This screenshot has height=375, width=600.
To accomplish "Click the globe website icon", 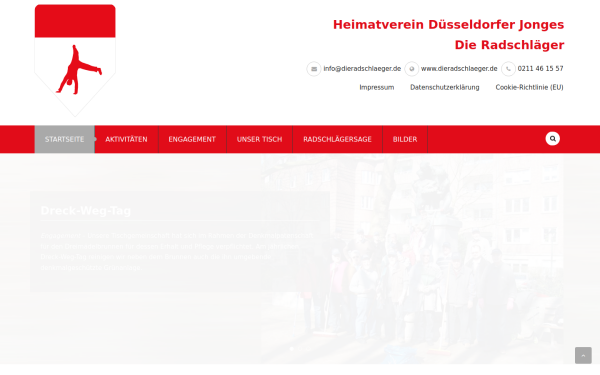I will pos(412,69).
